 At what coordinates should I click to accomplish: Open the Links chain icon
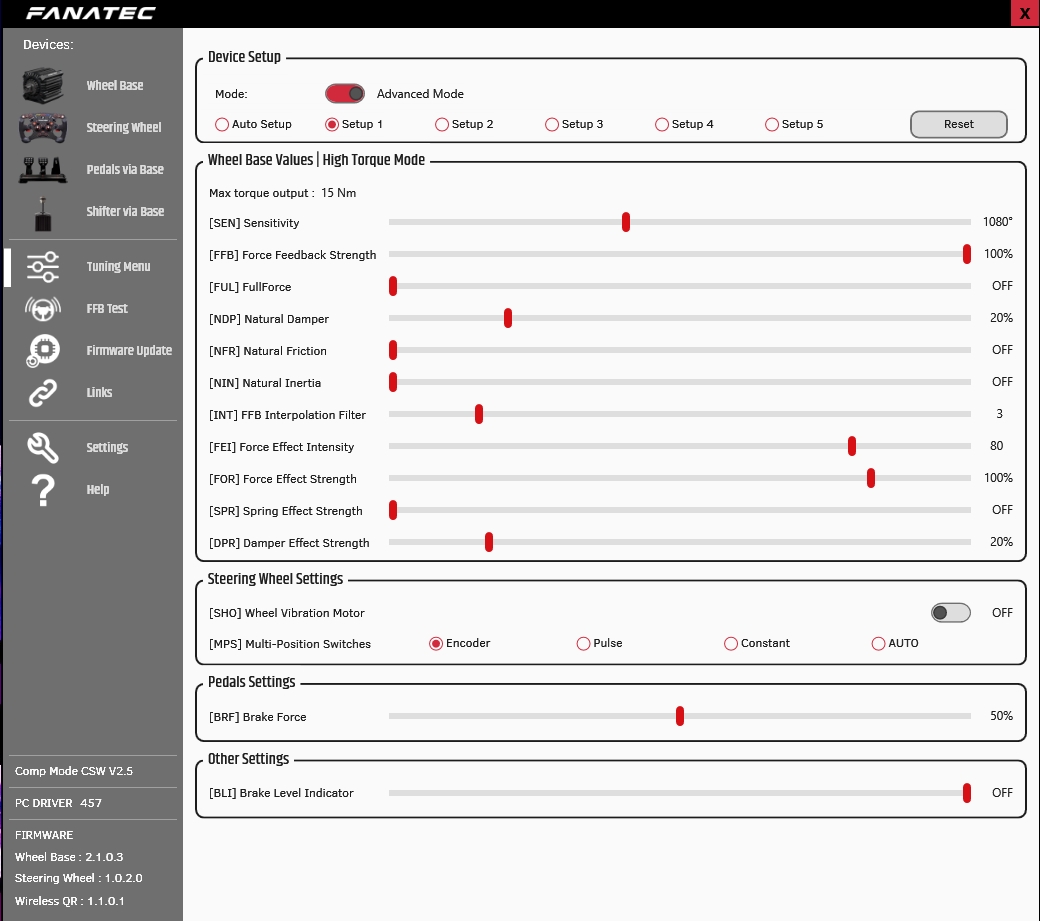pos(43,393)
